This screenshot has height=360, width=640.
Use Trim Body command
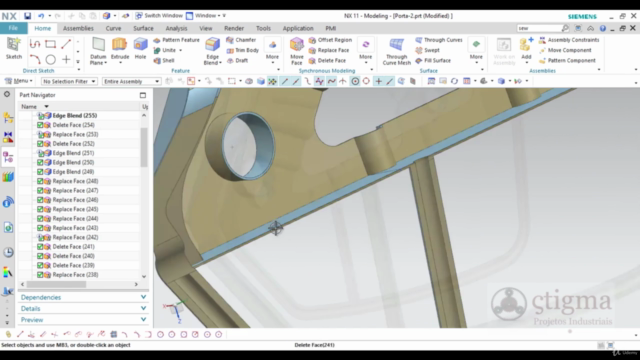click(x=243, y=50)
